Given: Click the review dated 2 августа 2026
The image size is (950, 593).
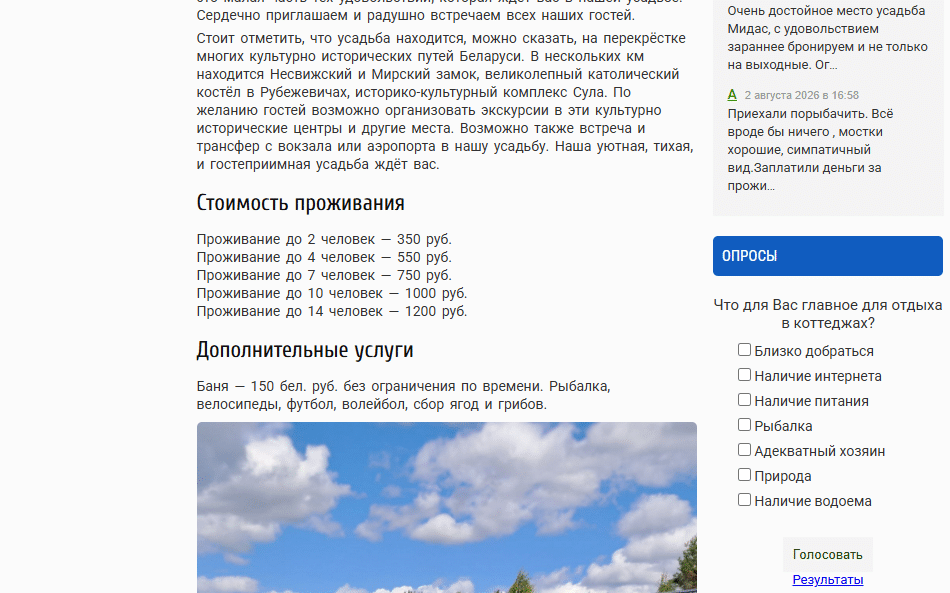Looking at the screenshot, I should click(802, 95).
